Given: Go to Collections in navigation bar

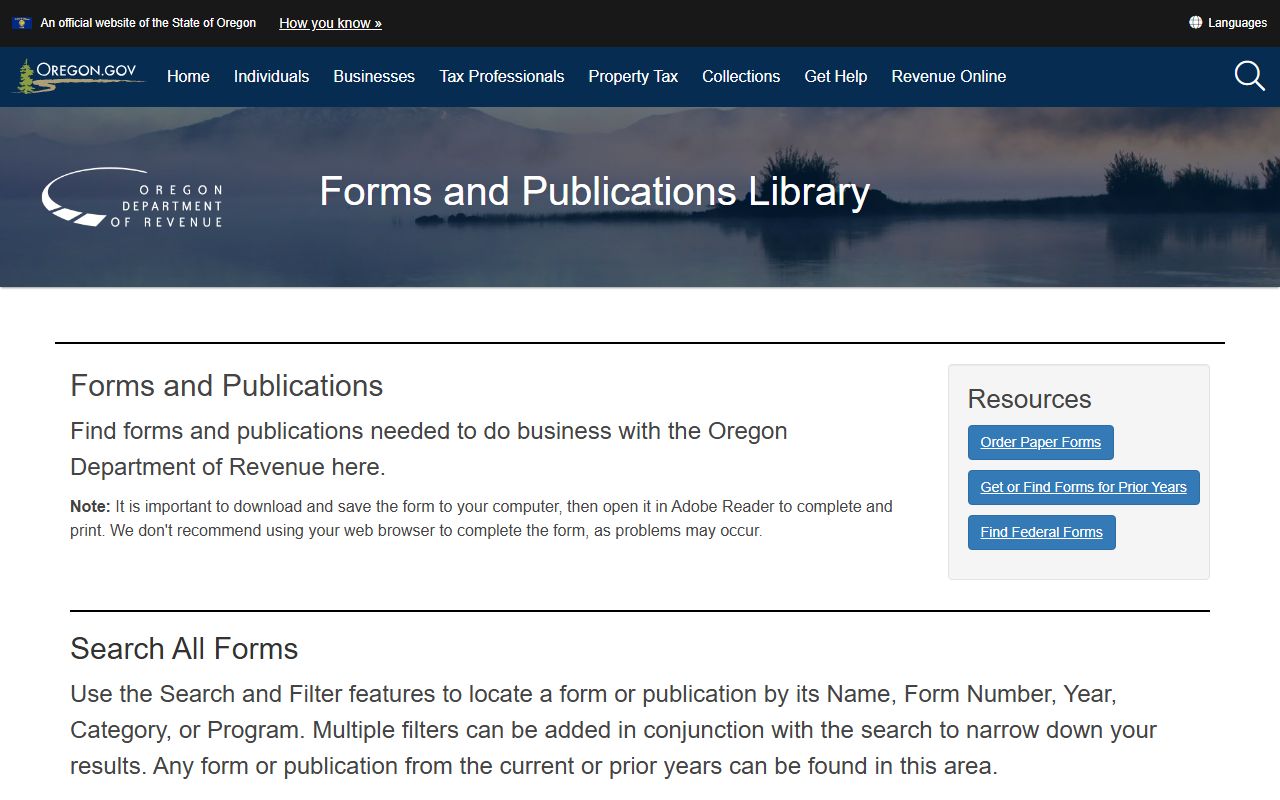Looking at the screenshot, I should [x=741, y=76].
